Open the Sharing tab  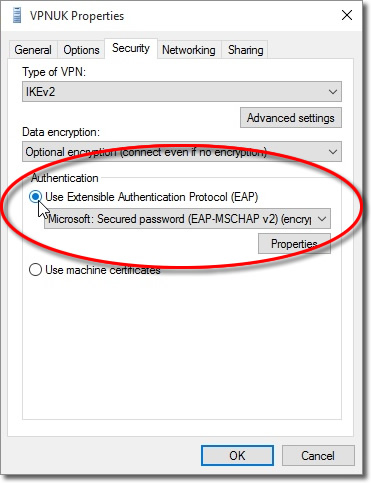[245, 50]
